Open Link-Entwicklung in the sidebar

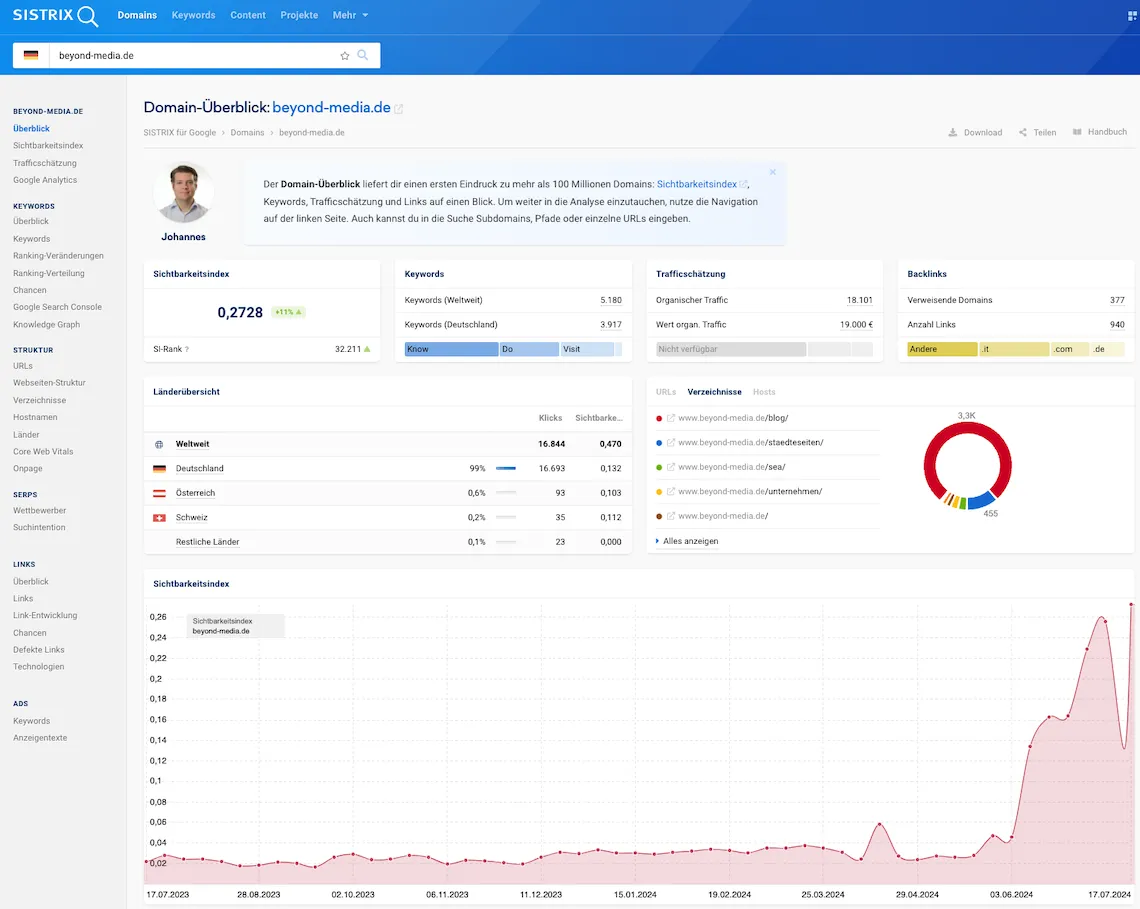tap(45, 615)
